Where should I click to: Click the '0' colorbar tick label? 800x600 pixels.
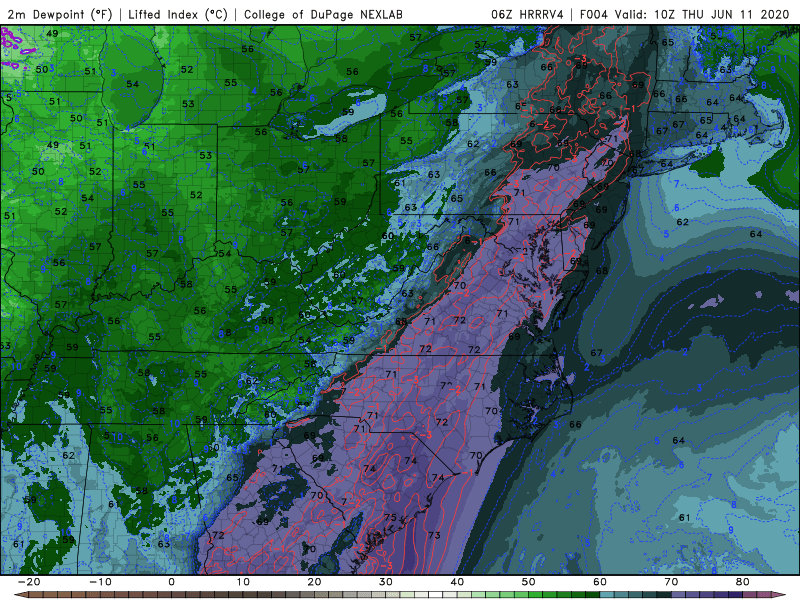click(171, 582)
